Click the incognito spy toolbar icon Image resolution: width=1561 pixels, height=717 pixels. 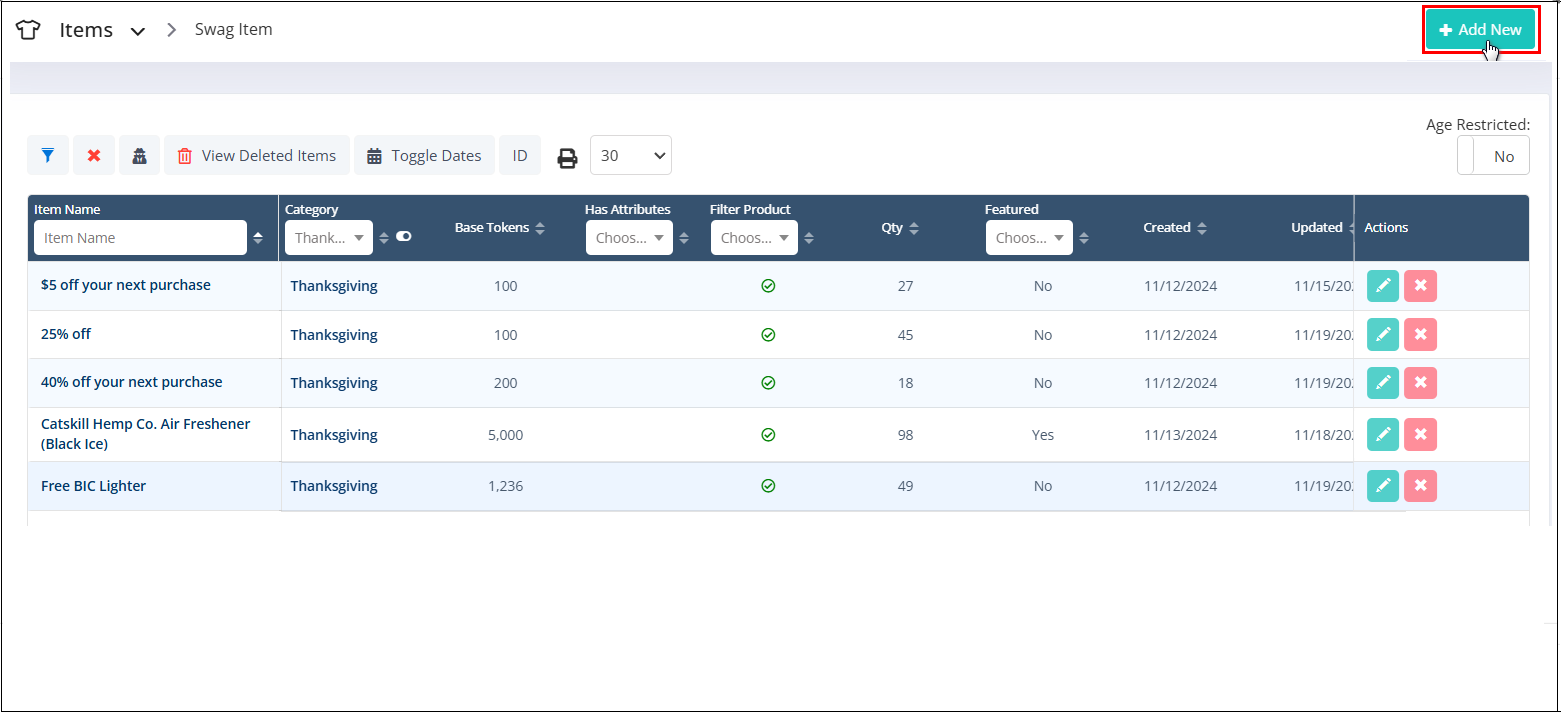click(x=140, y=156)
